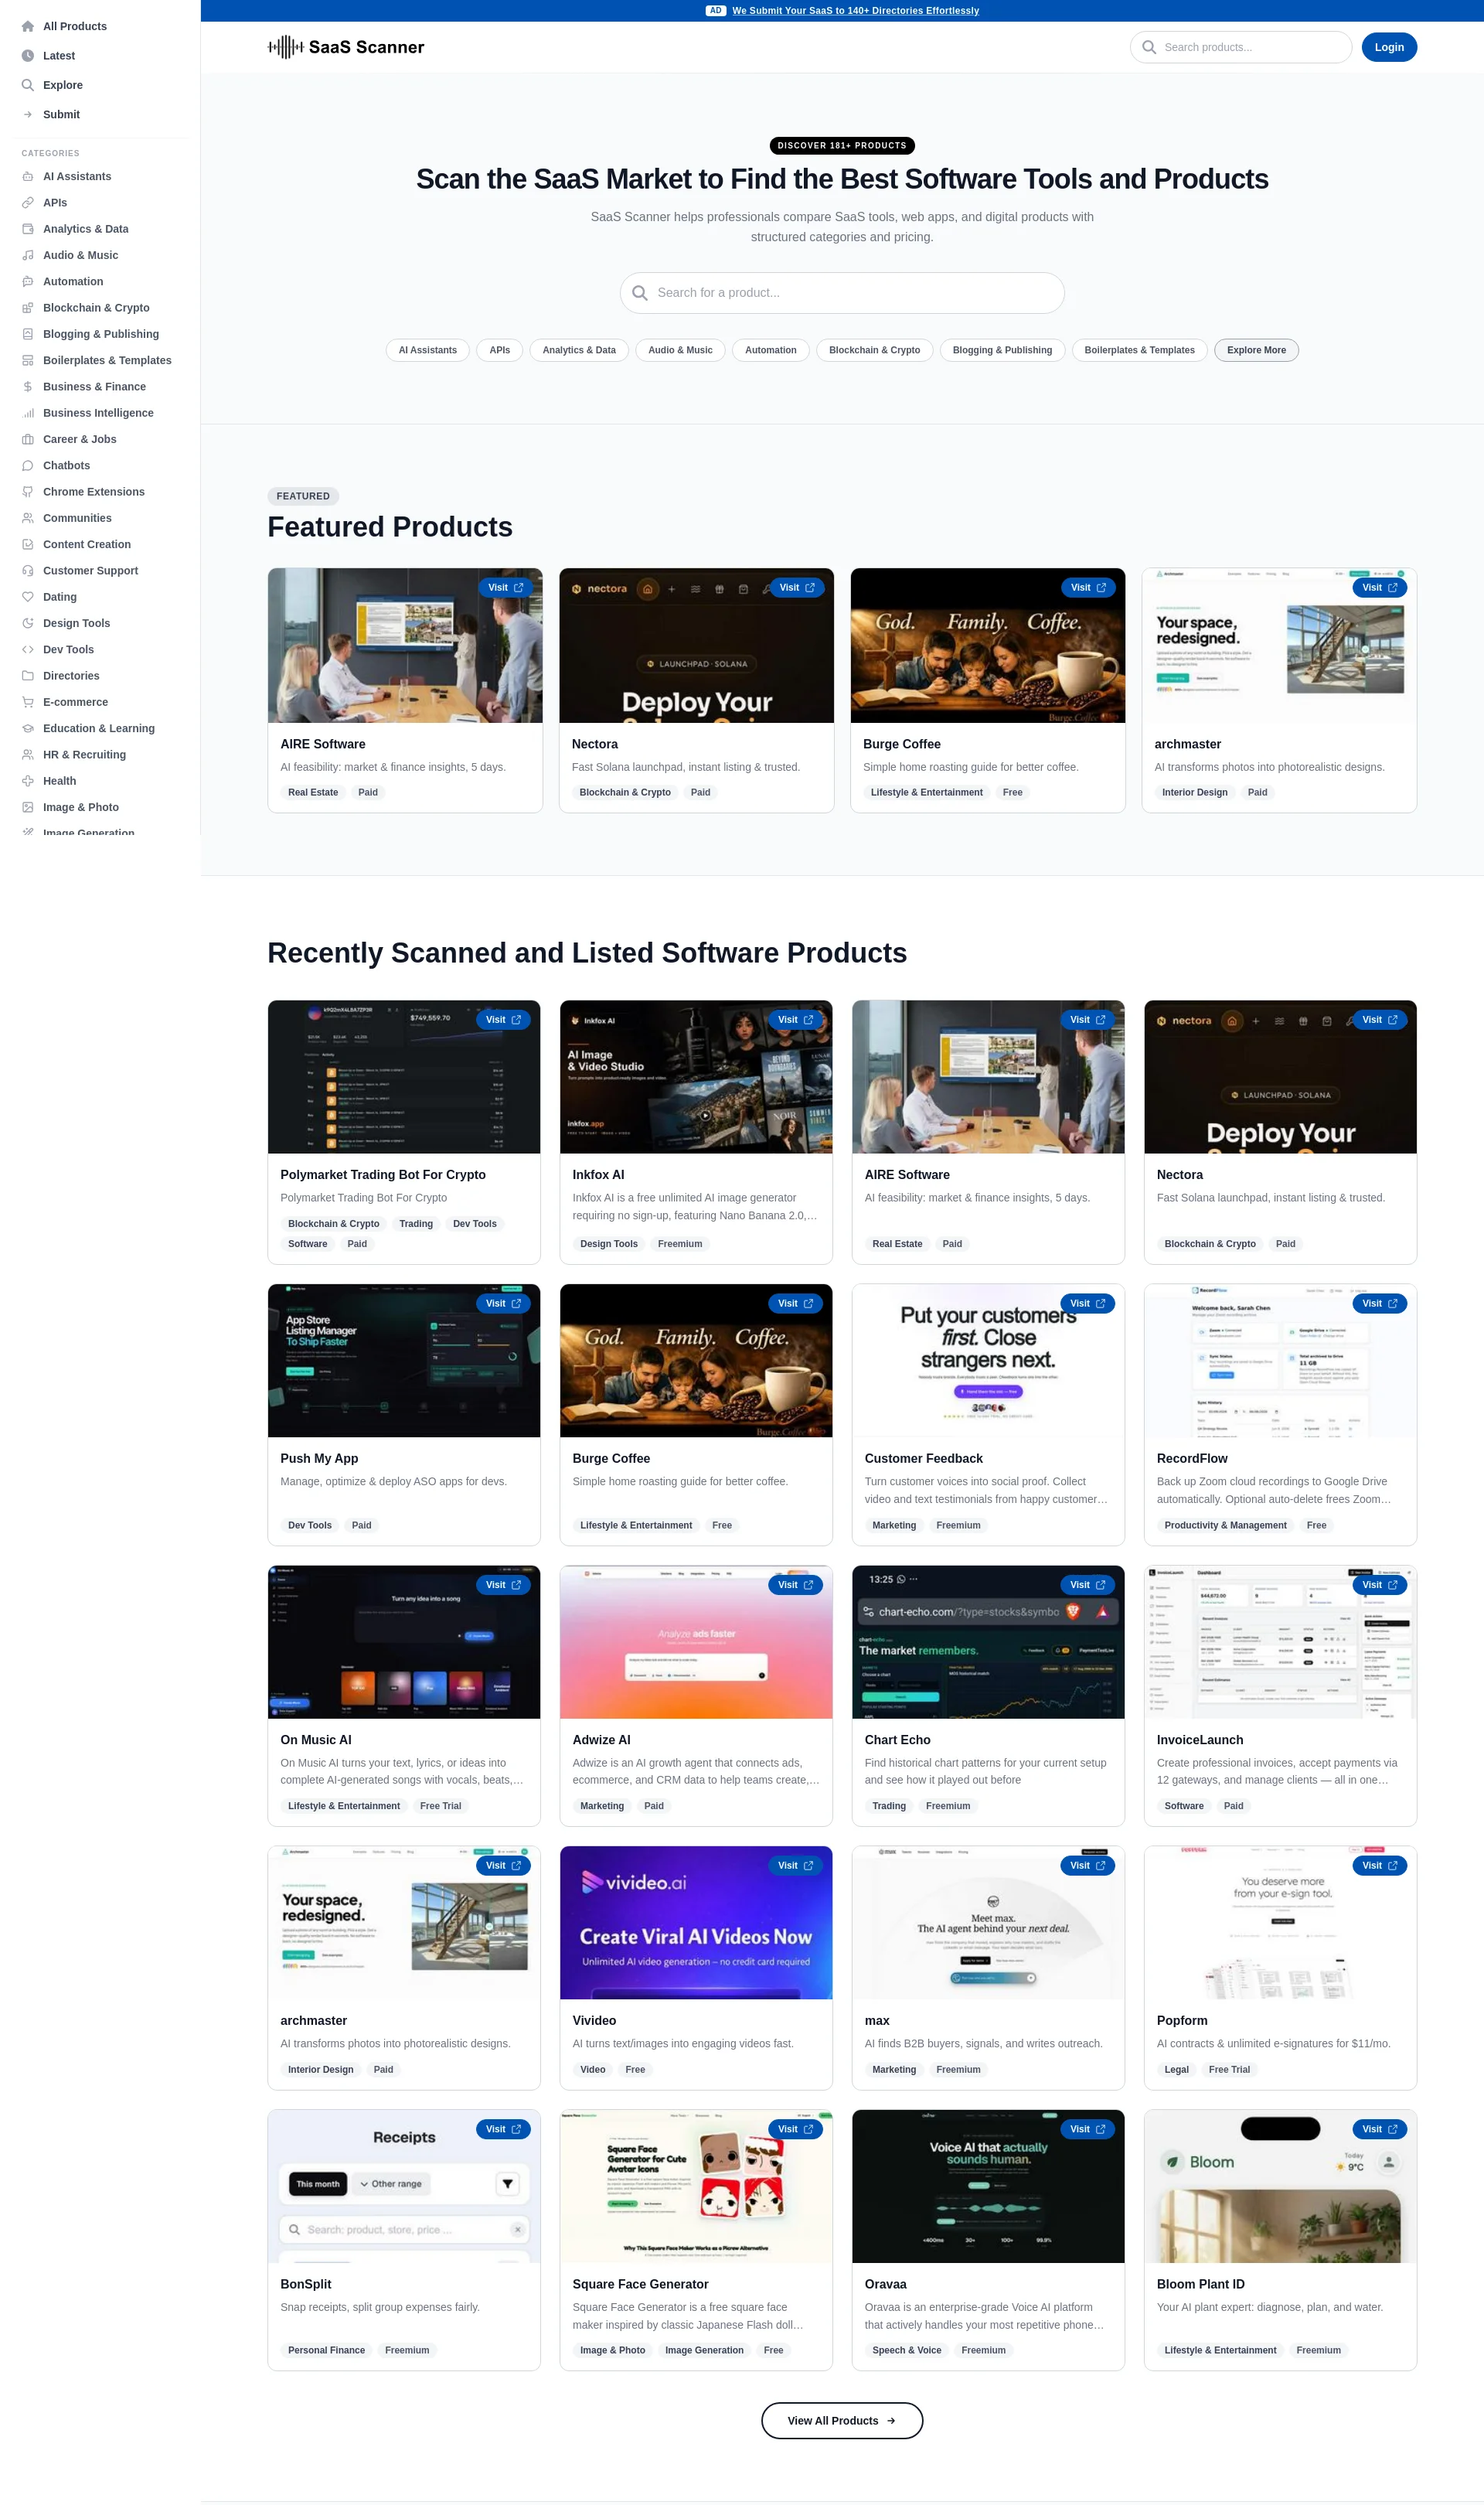1484x2505 pixels.
Task: Click View All Products button
Action: click(842, 2420)
